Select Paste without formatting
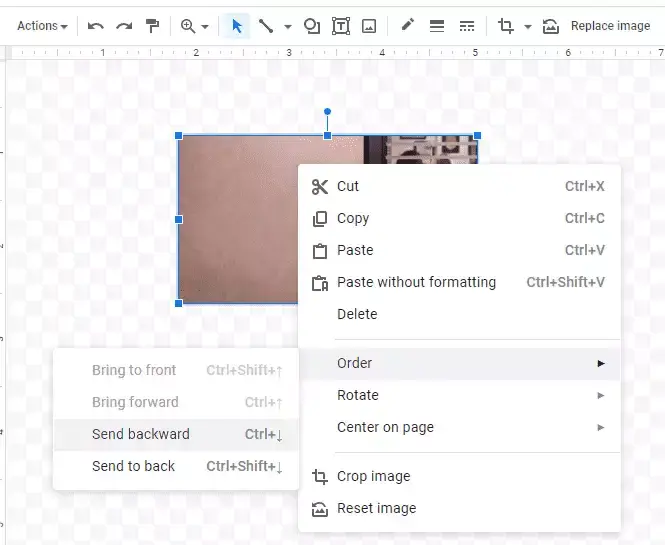 coord(459,282)
